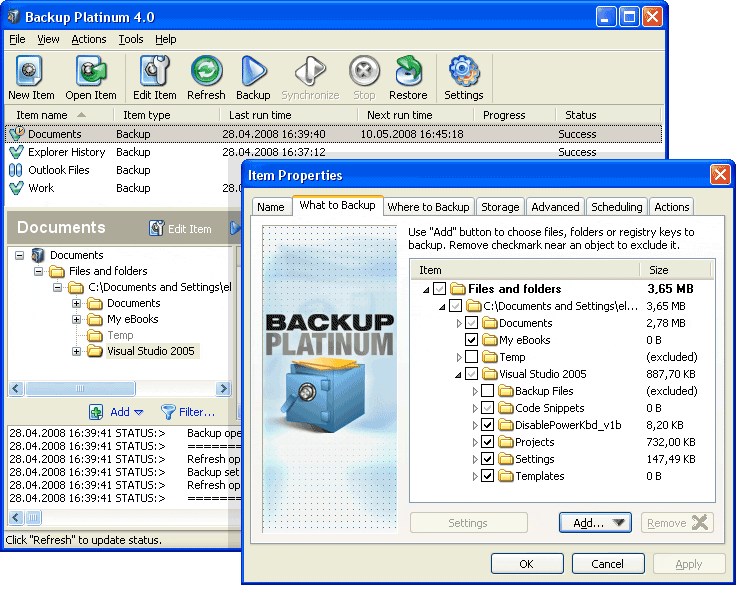The height and width of the screenshot is (589, 741).
Task: Enable the Backup Files folder checkbox
Action: tap(488, 391)
